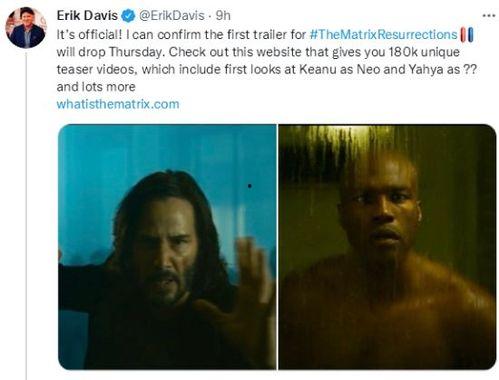Click the Erik Davis display name
The height and width of the screenshot is (380, 499).
[x=87, y=16]
